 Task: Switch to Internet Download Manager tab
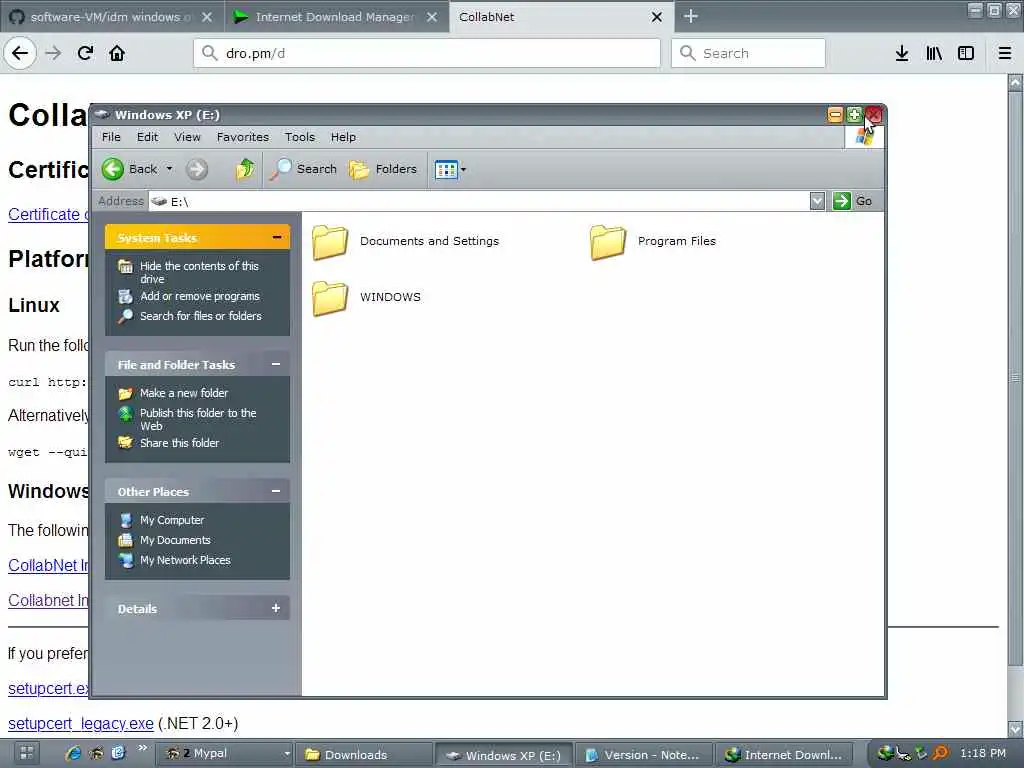tap(336, 17)
